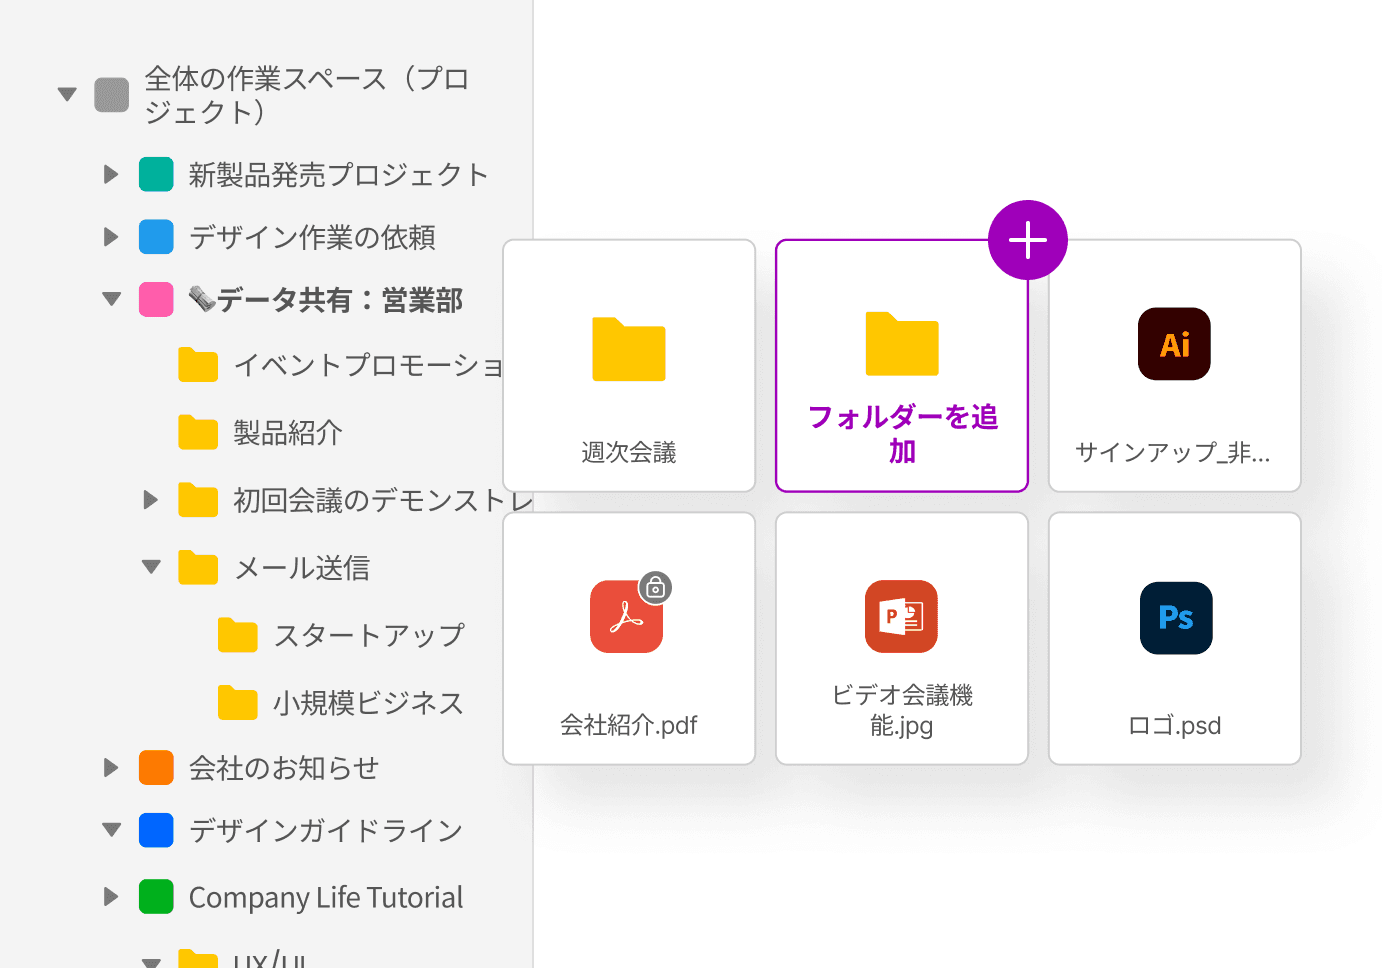
Task: Click light blue swatch of デザイン作業の依頼
Action: pyautogui.click(x=156, y=237)
